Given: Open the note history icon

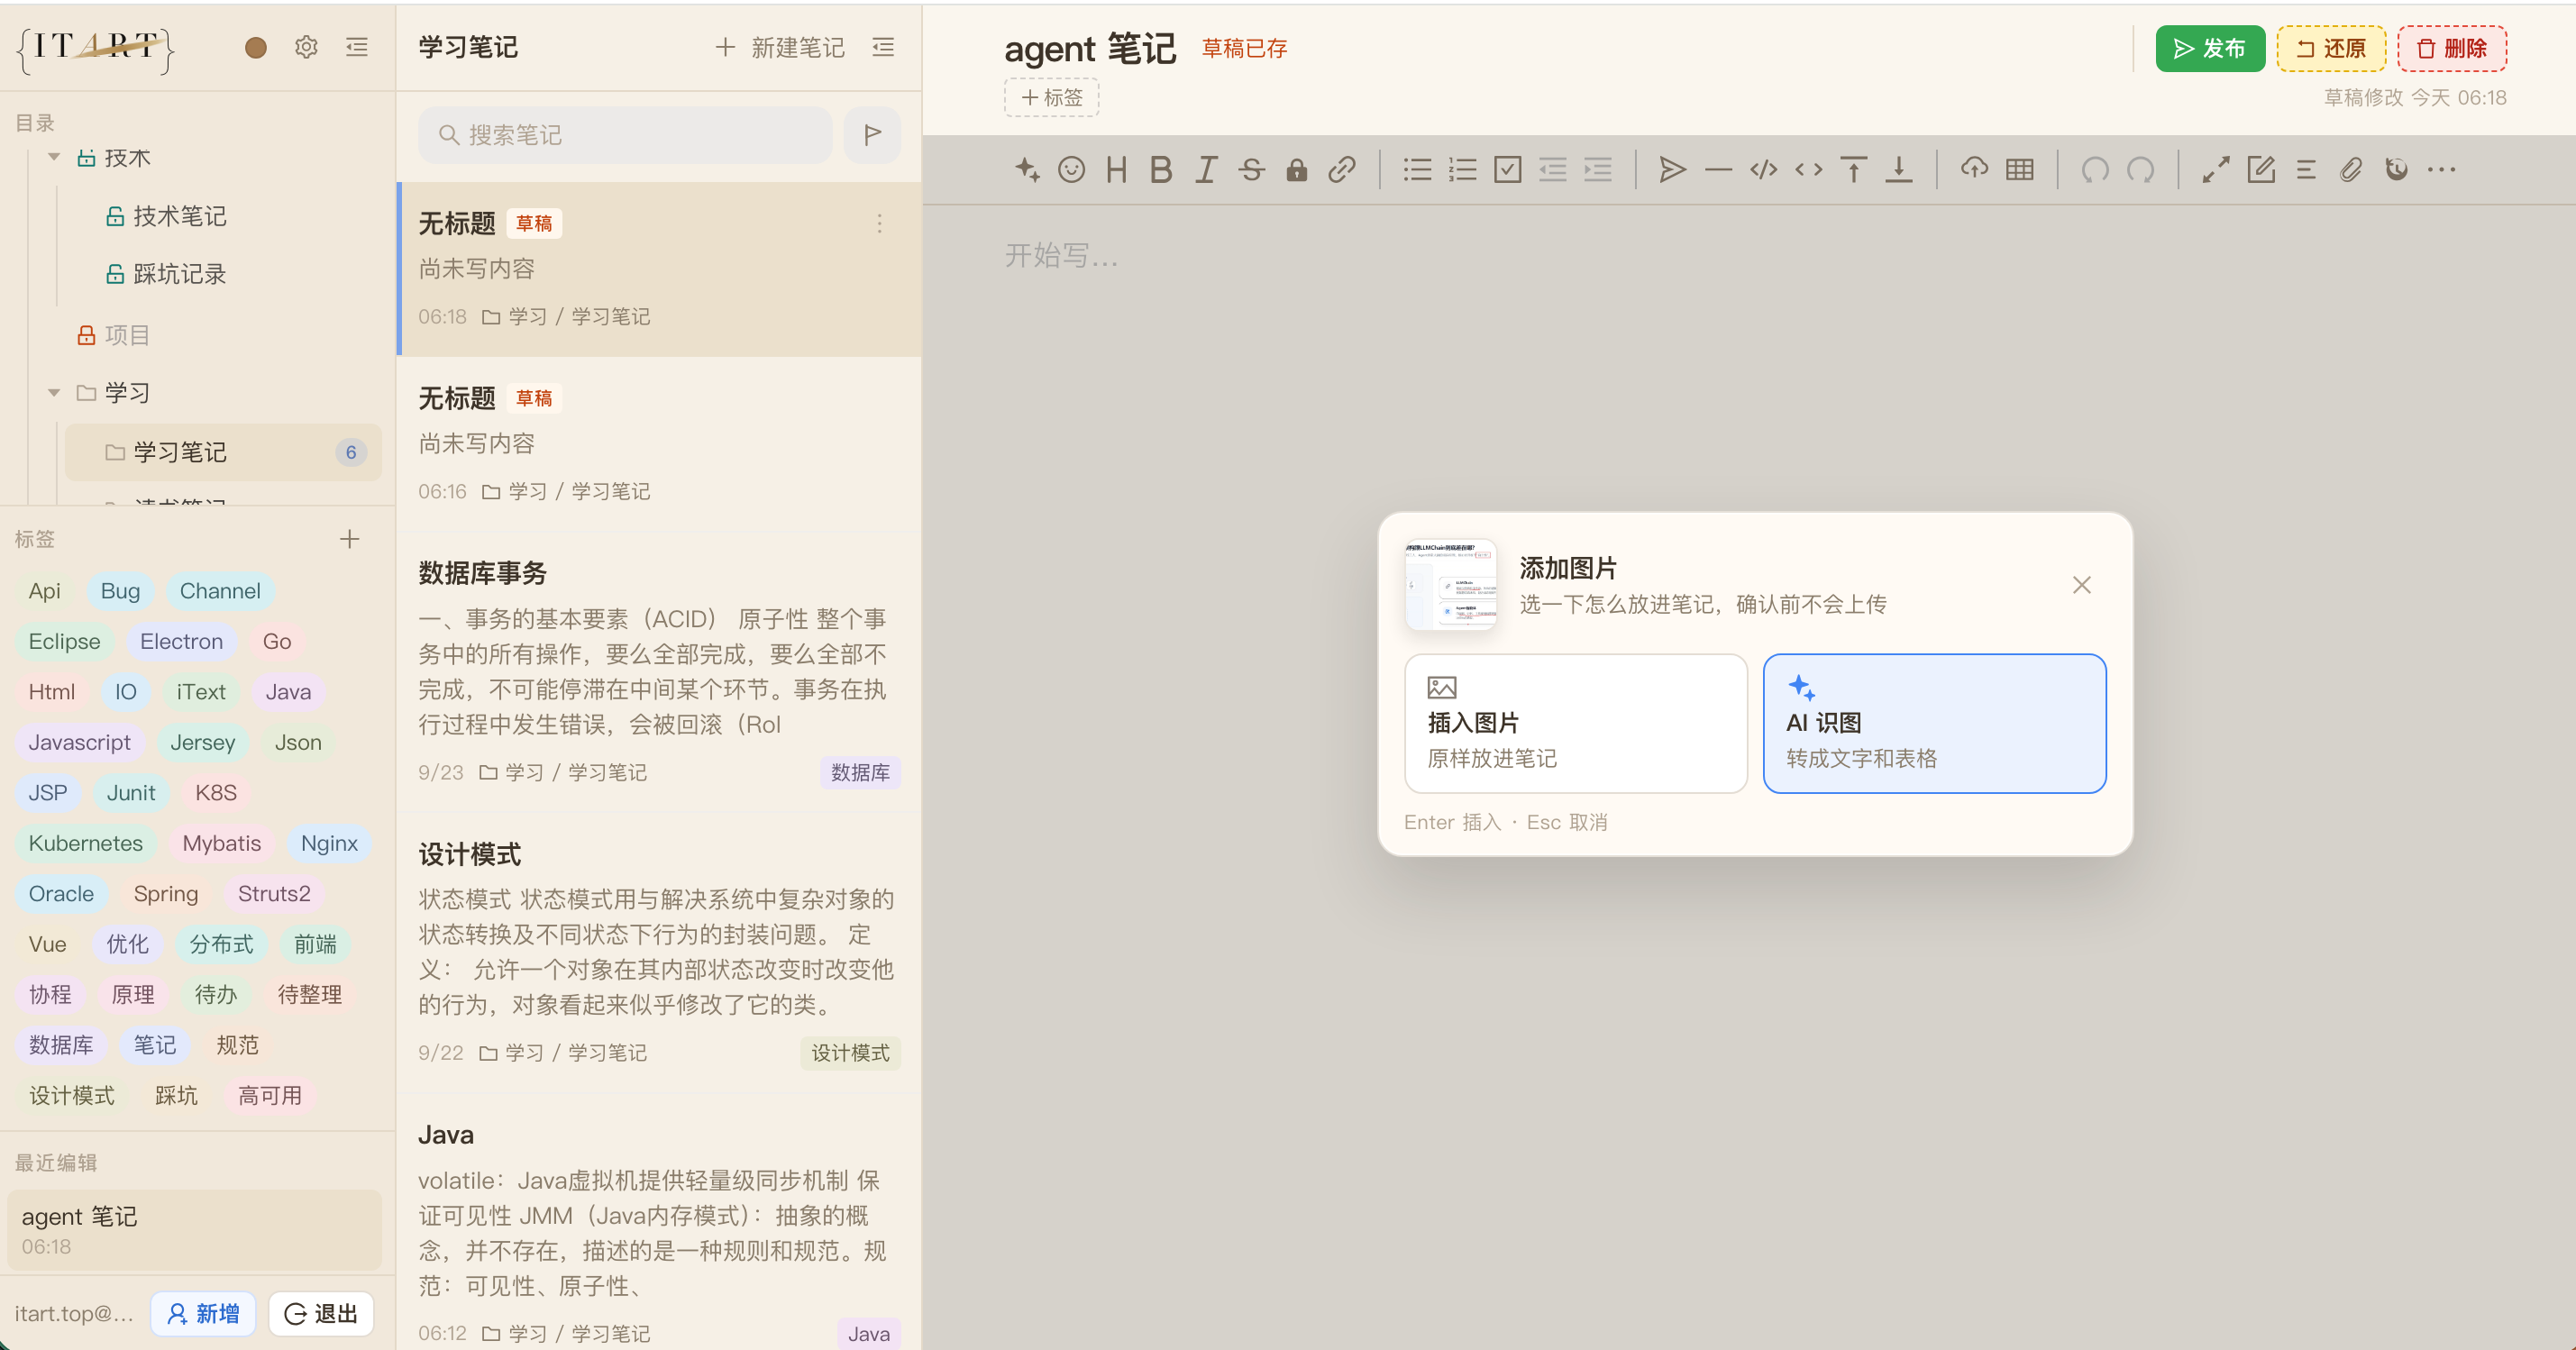Looking at the screenshot, I should 2397,170.
